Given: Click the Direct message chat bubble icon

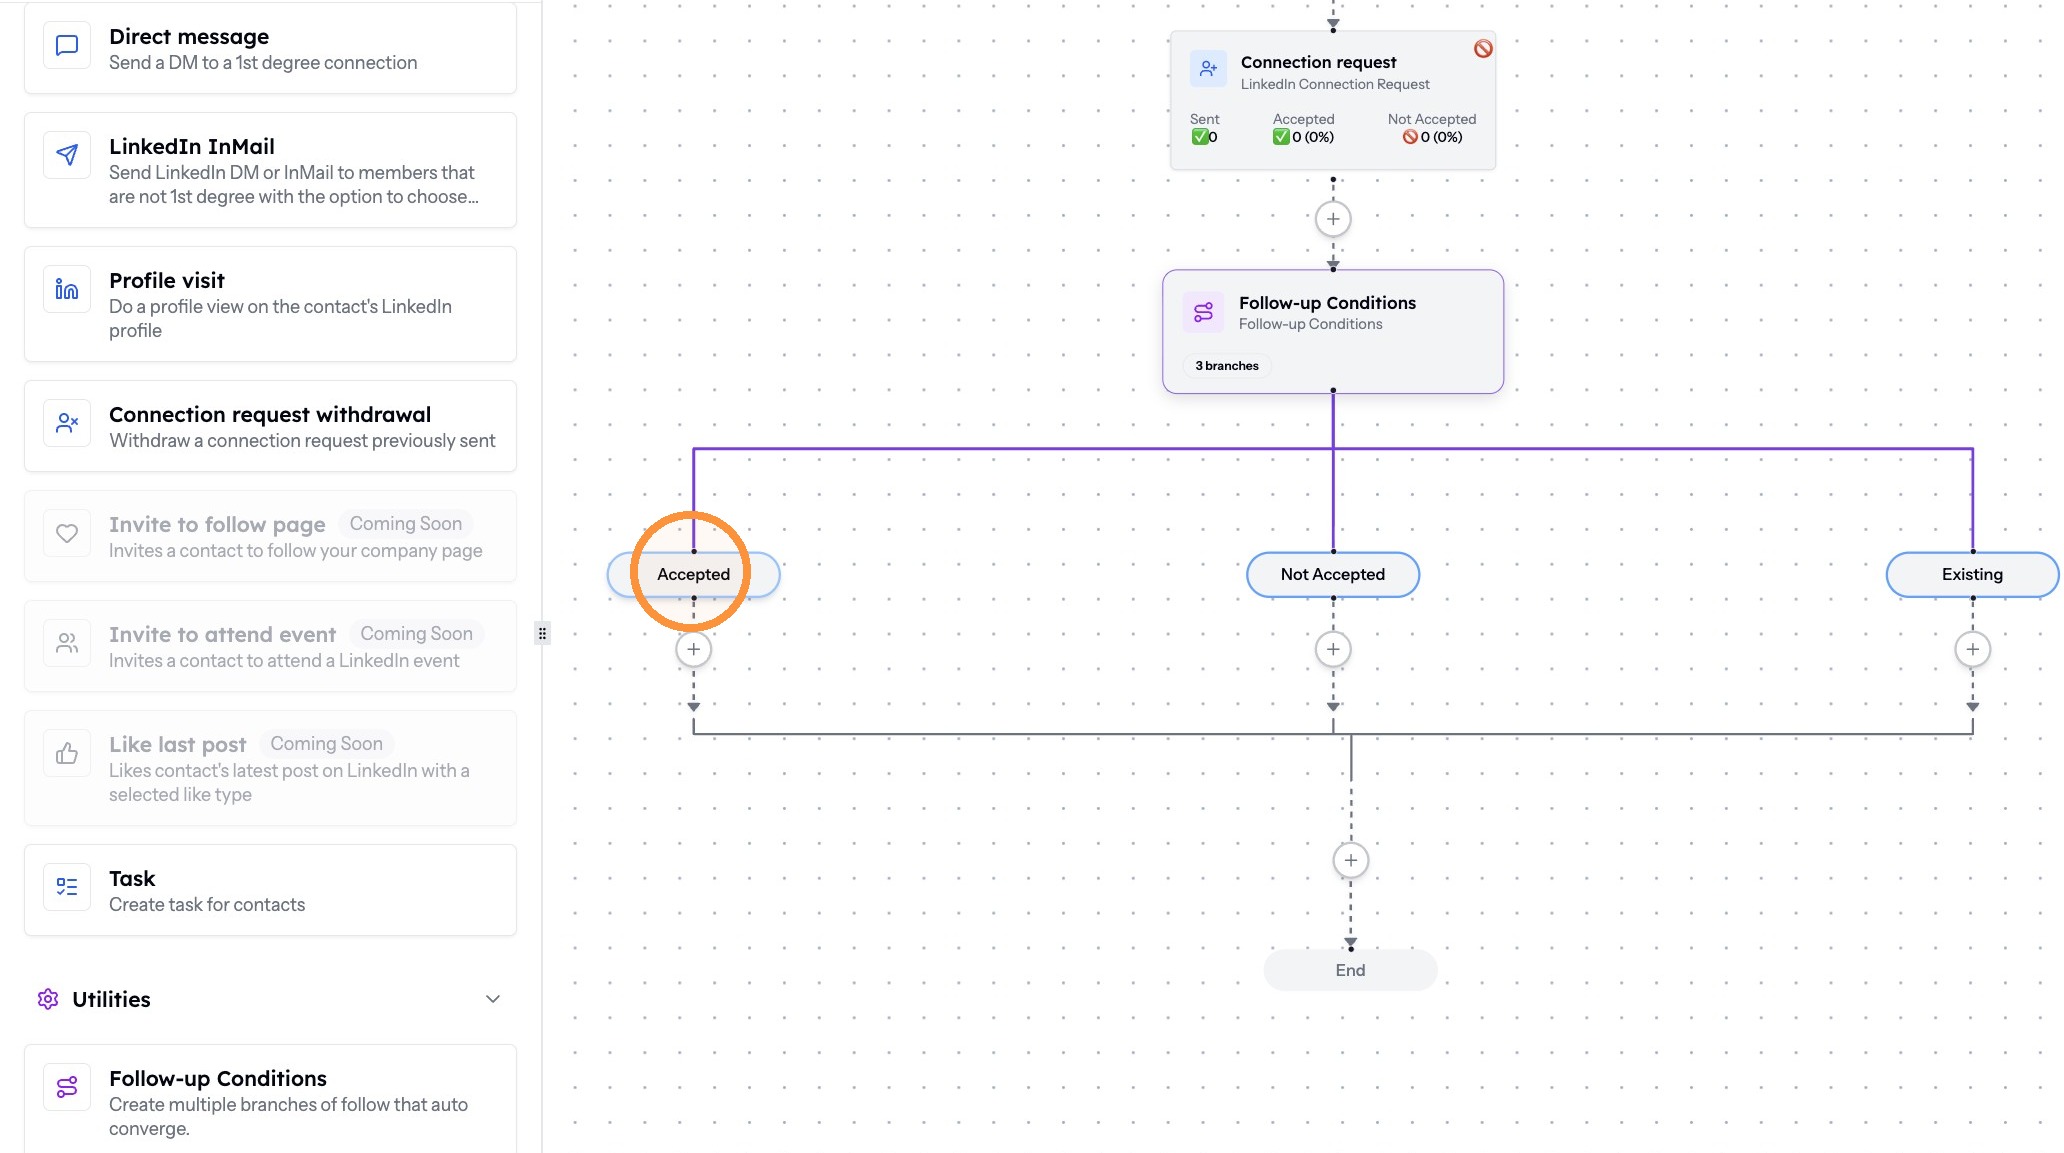Looking at the screenshot, I should tap(67, 46).
